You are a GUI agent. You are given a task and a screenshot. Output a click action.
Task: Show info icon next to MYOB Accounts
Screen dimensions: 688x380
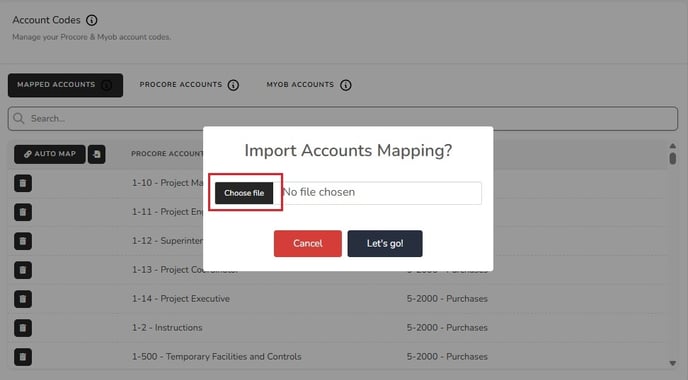click(346, 85)
